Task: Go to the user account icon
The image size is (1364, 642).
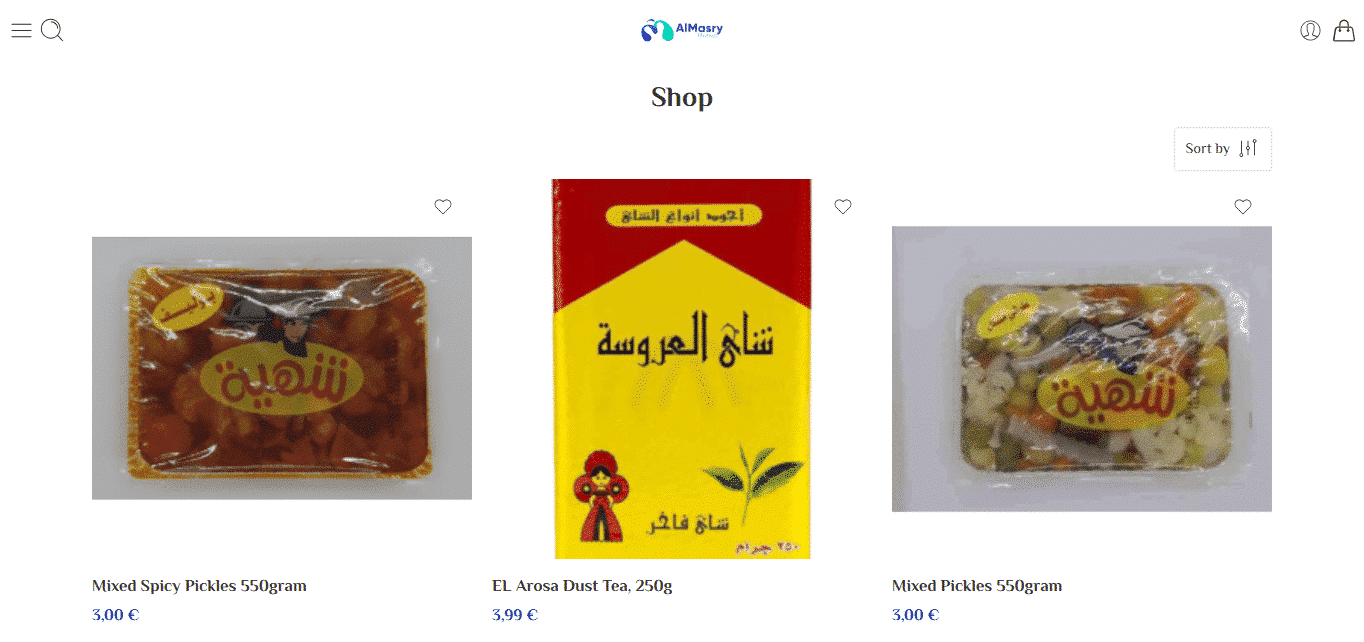Action: [x=1310, y=31]
